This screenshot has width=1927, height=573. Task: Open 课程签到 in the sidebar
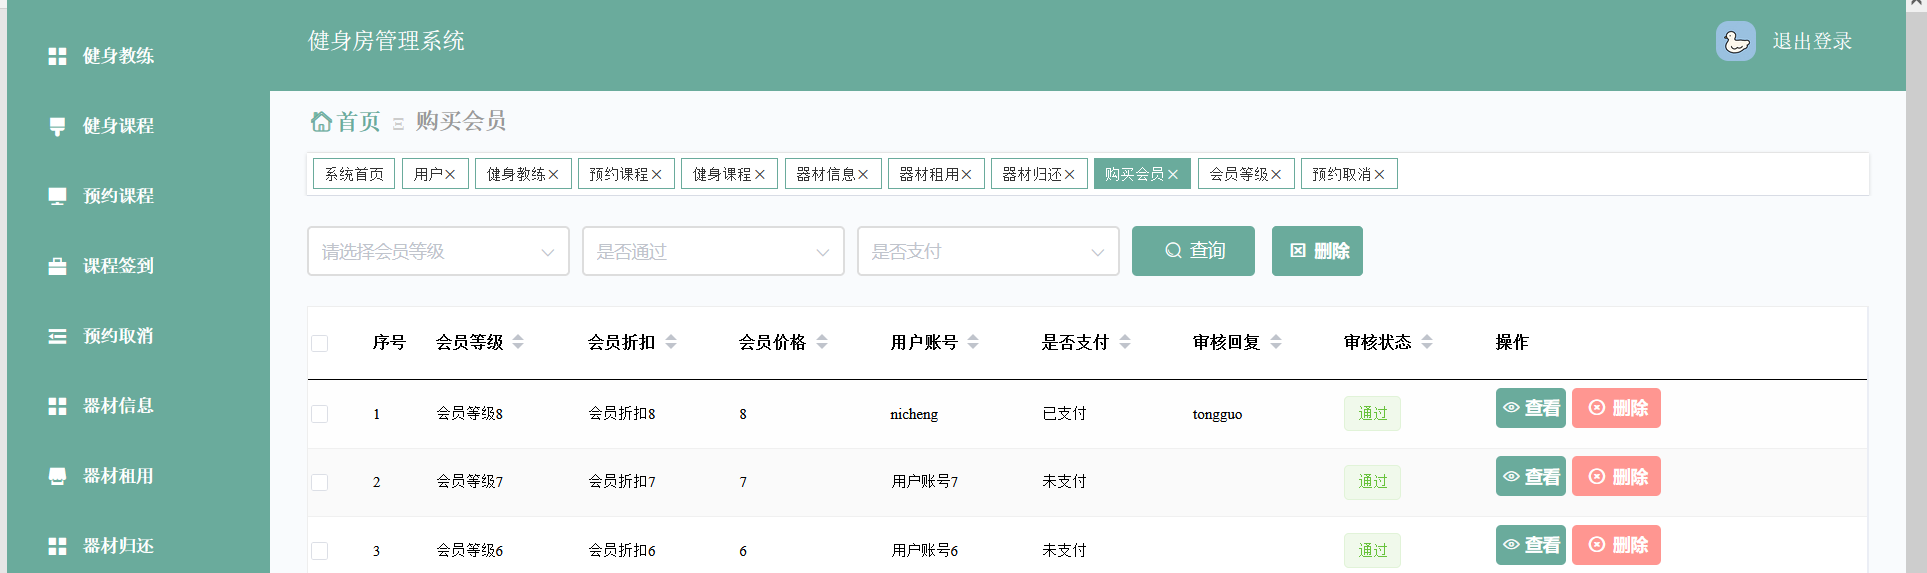(x=118, y=266)
